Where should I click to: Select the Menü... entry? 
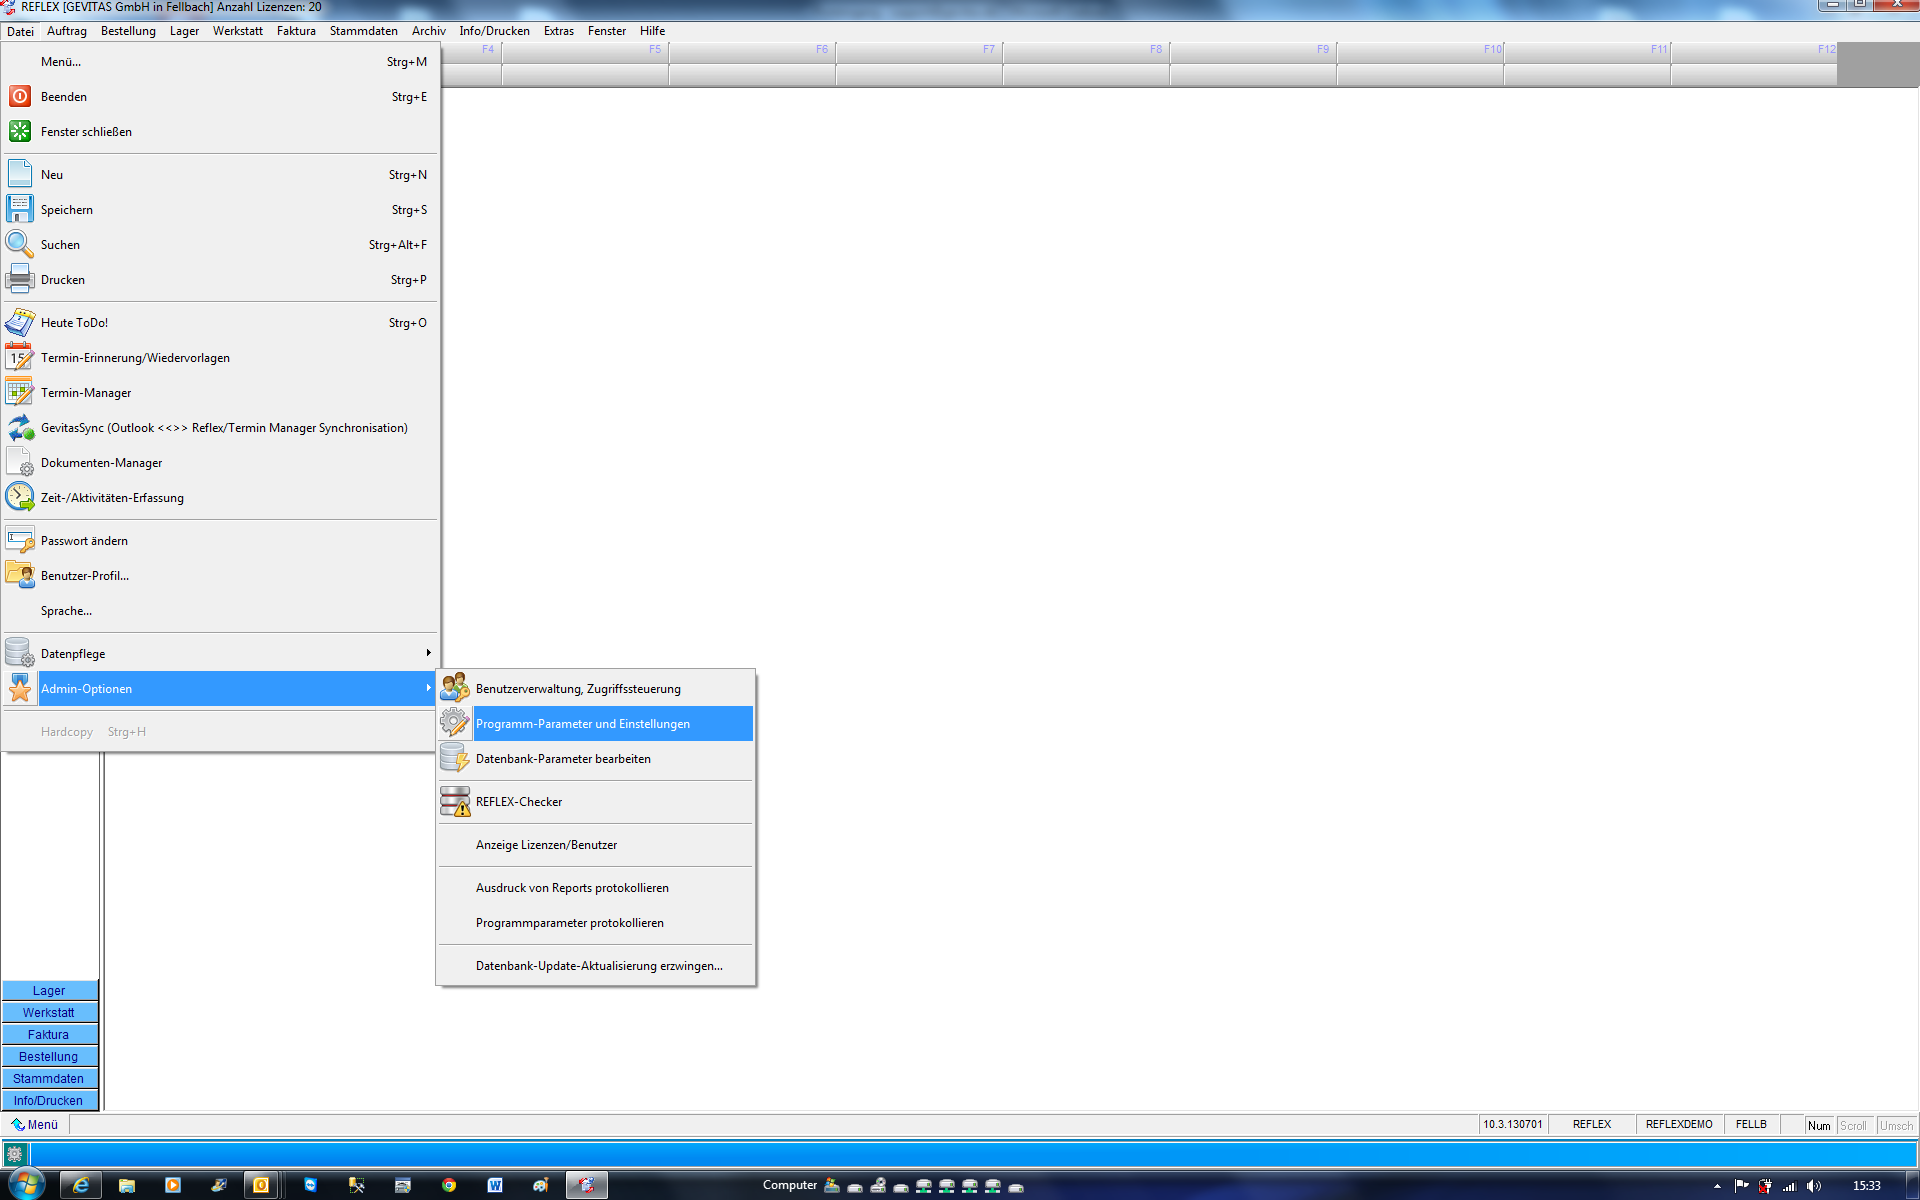click(x=220, y=62)
